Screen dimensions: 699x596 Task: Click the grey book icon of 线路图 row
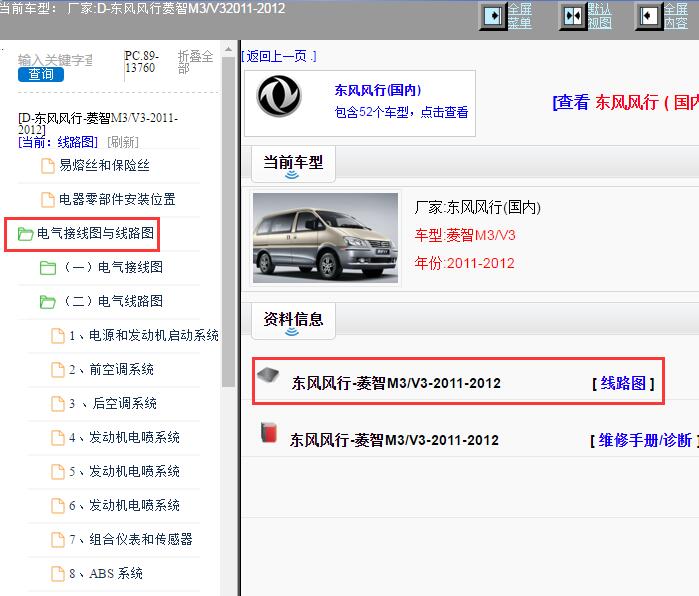click(268, 375)
